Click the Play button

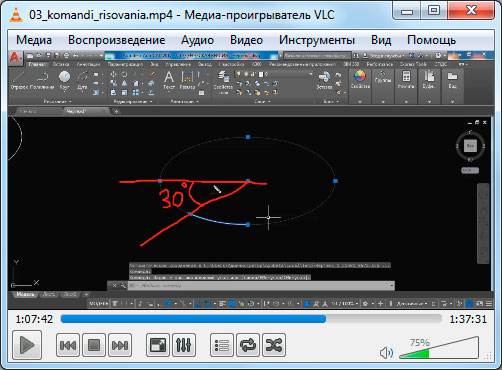pyautogui.click(x=27, y=345)
